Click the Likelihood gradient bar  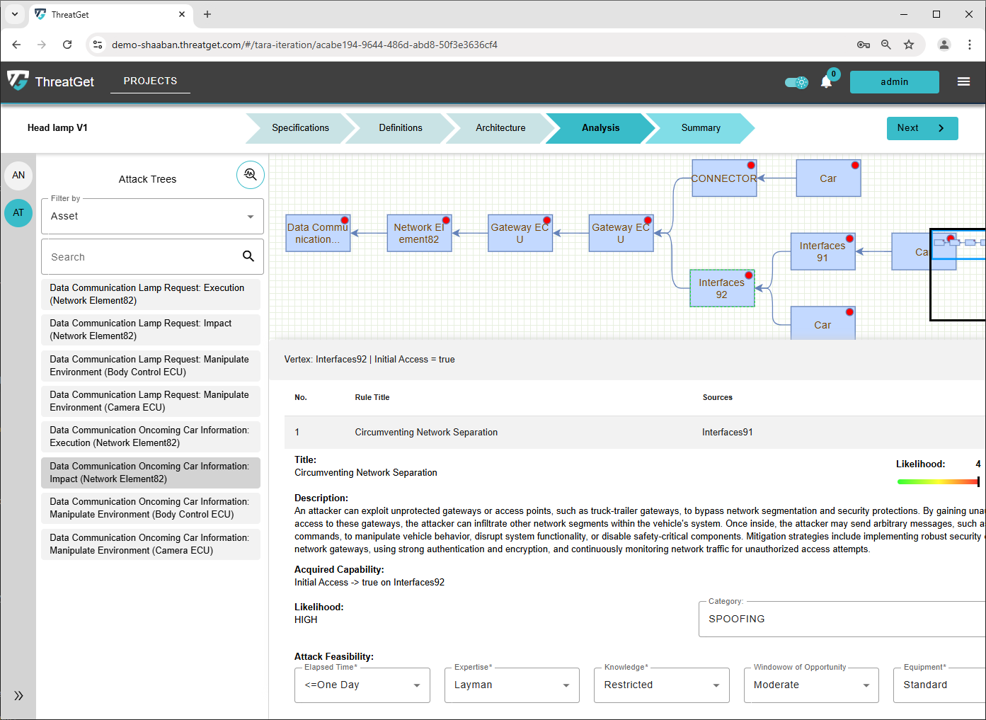click(938, 481)
